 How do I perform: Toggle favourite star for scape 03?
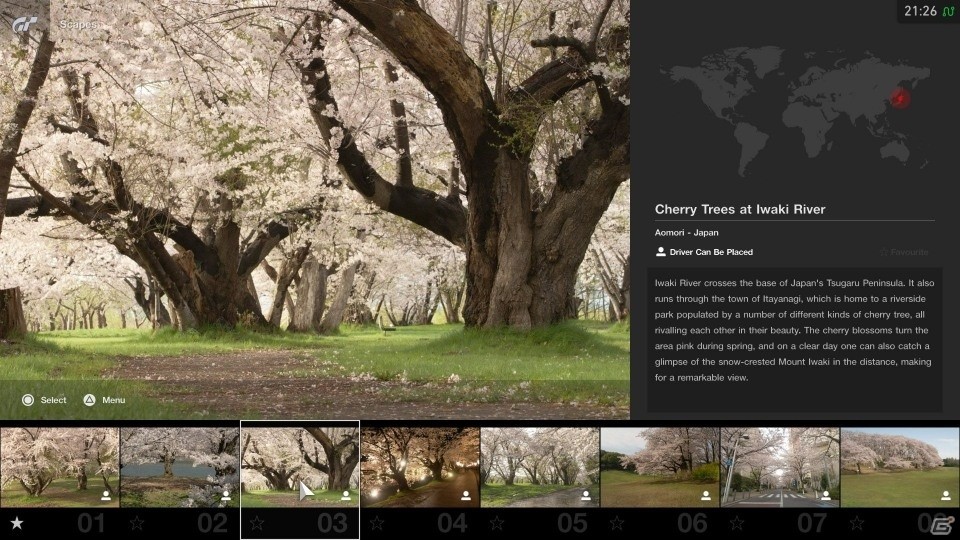(x=257, y=523)
